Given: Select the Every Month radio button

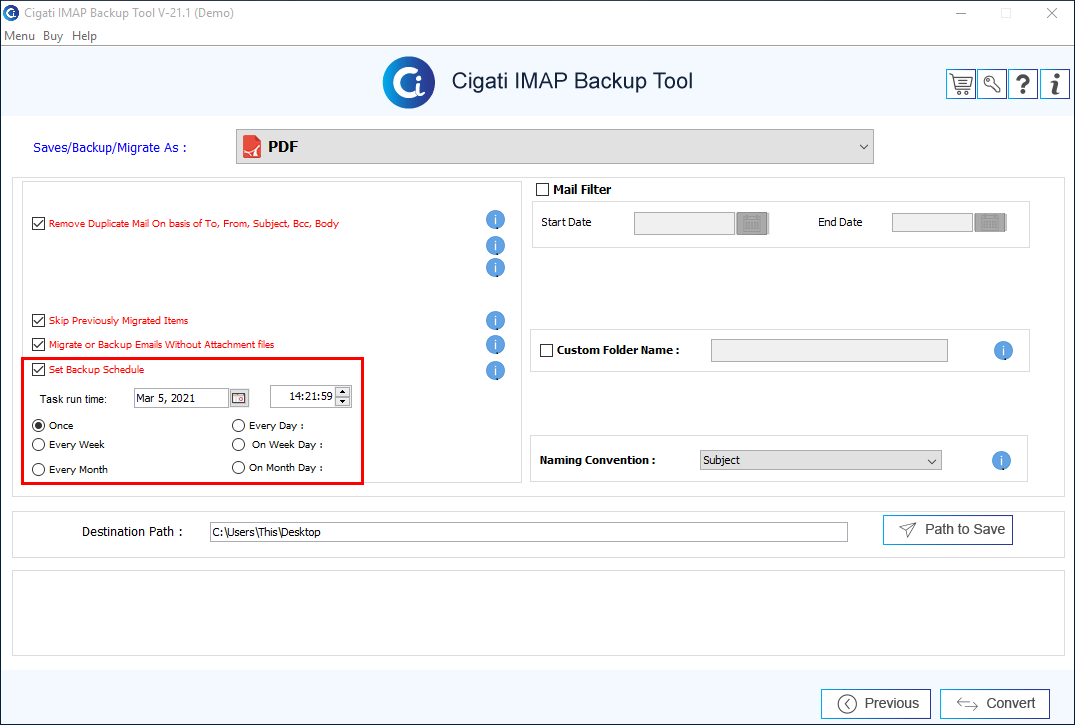Looking at the screenshot, I should (38, 470).
